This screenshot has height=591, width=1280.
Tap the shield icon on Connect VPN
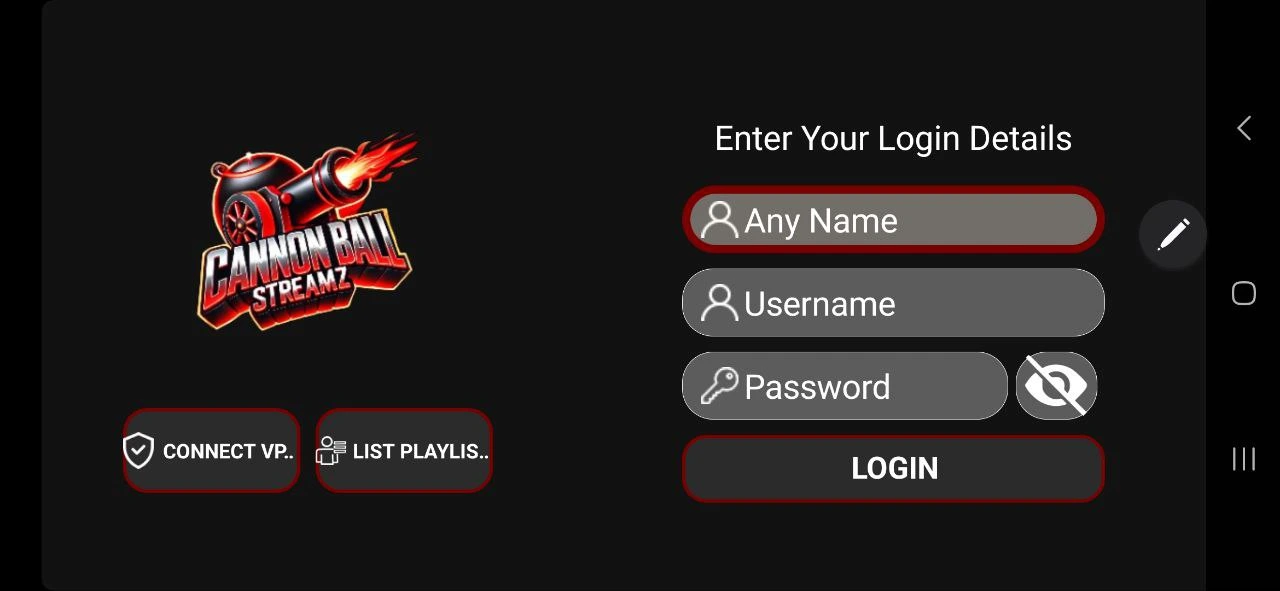138,451
